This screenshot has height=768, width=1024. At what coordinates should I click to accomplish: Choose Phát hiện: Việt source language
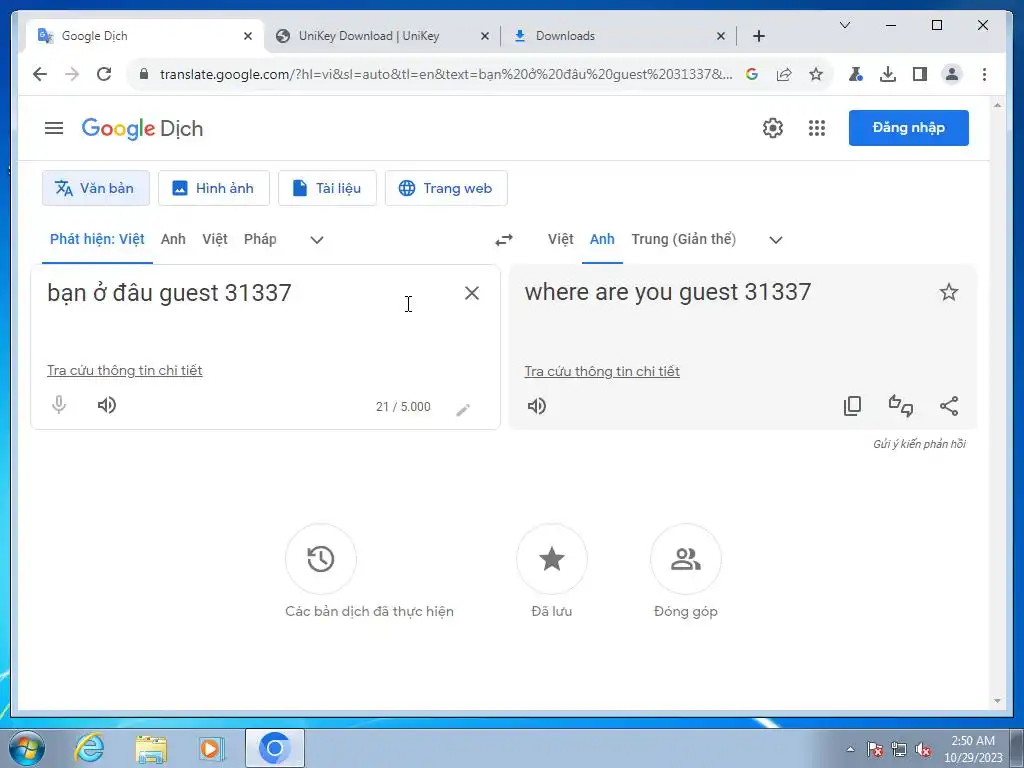[97, 239]
